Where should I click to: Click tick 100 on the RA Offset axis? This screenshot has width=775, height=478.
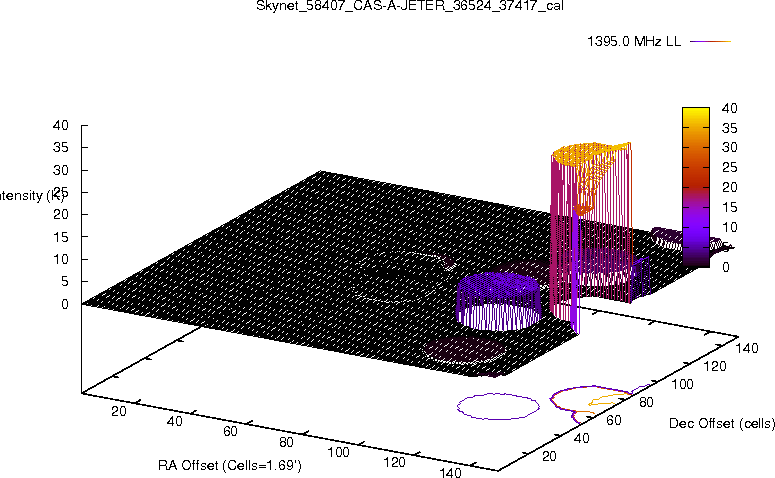339,452
